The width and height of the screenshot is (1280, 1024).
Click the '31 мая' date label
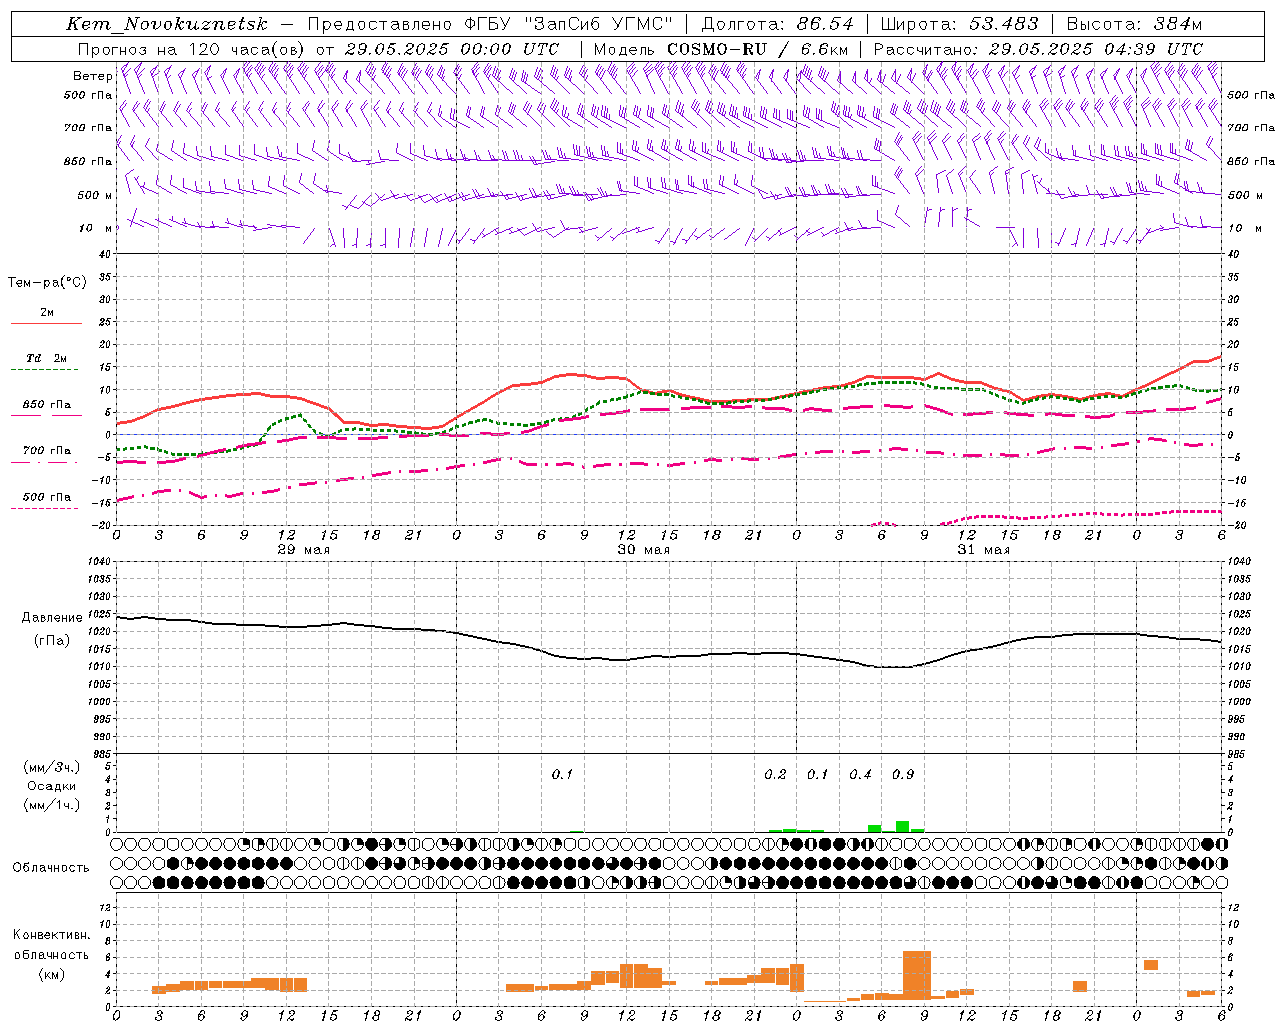pos(984,550)
